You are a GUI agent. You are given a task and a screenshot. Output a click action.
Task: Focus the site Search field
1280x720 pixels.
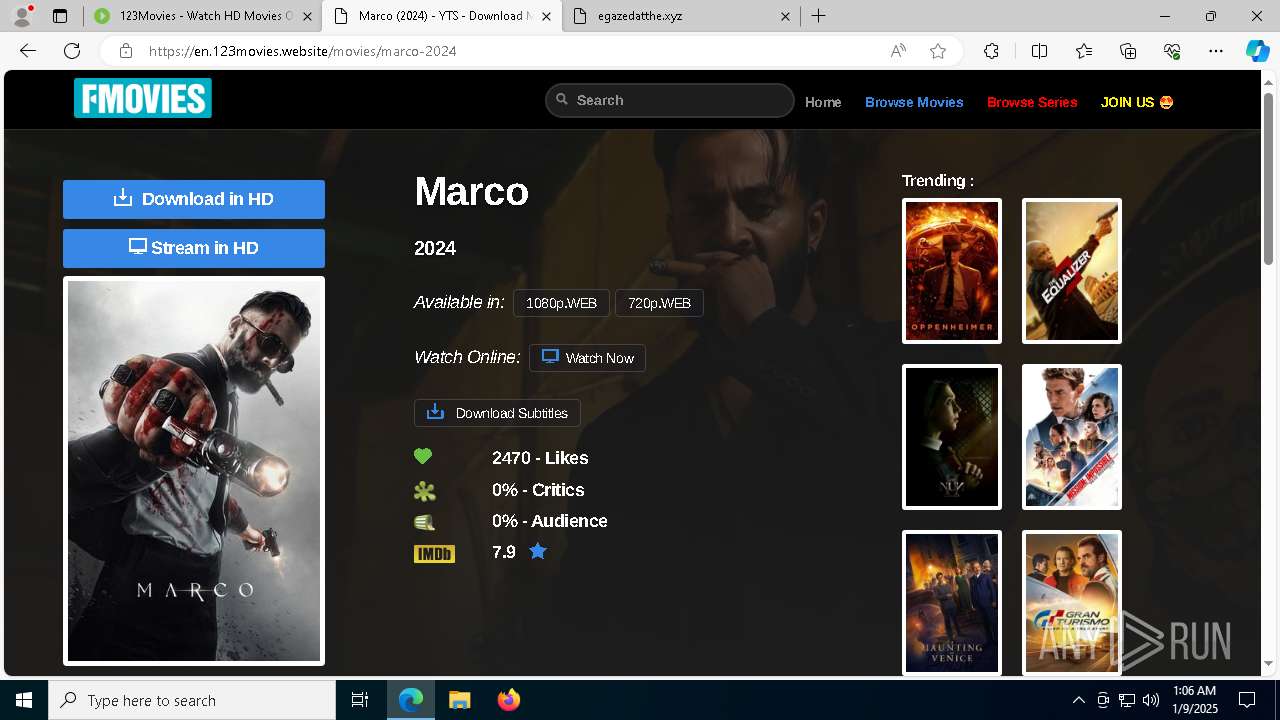click(669, 100)
